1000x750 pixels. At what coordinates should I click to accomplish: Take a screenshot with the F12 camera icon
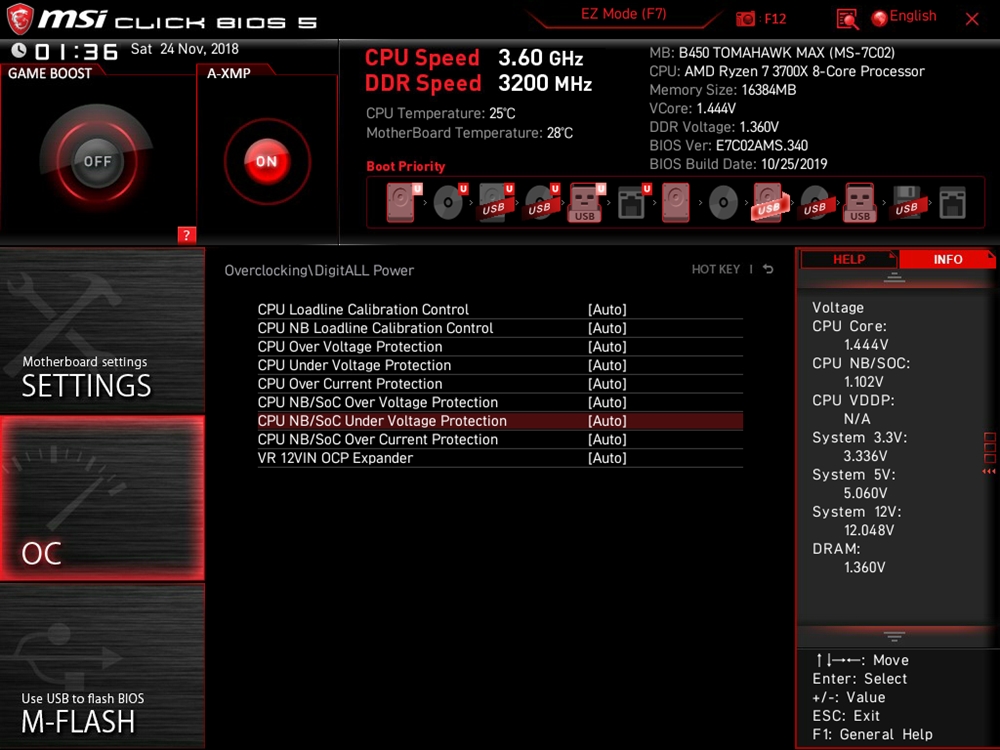(x=745, y=19)
